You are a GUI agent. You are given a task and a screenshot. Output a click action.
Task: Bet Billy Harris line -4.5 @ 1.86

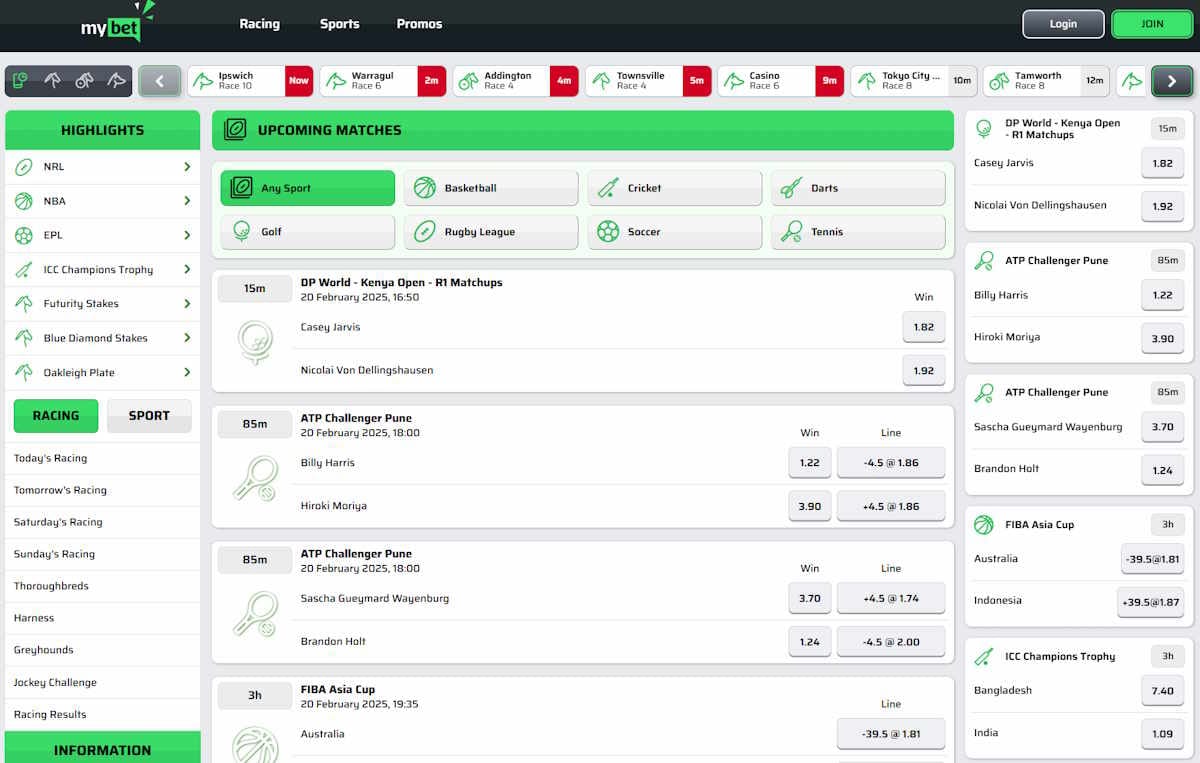click(x=891, y=463)
